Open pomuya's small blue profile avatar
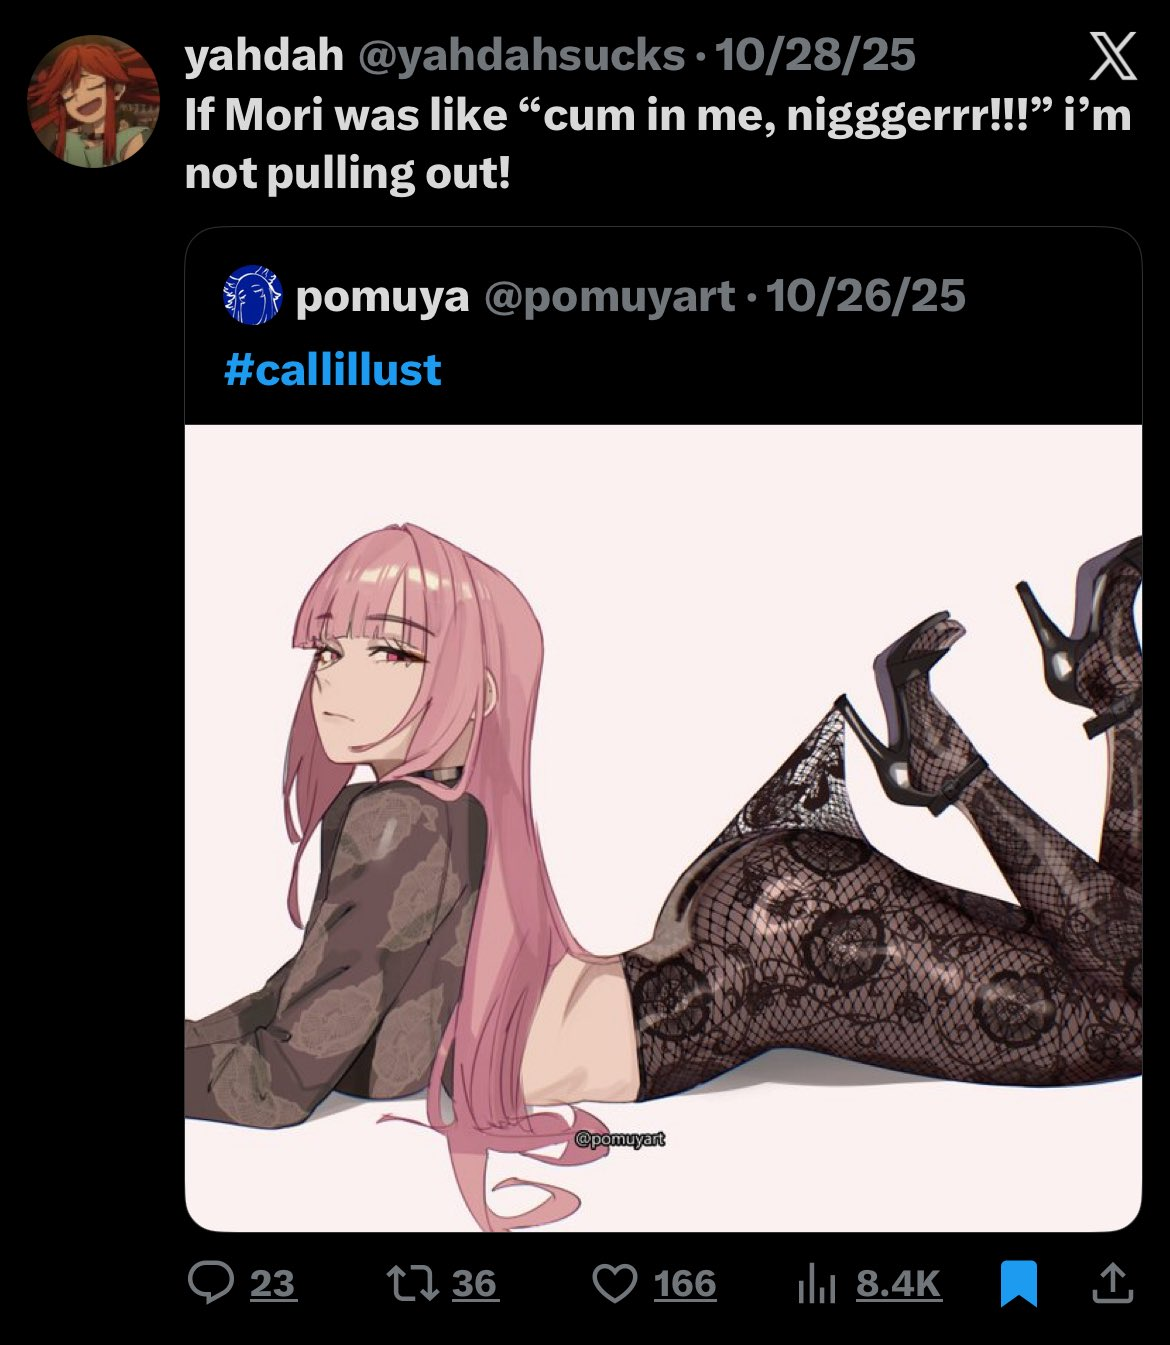The image size is (1170, 1345). coord(252,295)
